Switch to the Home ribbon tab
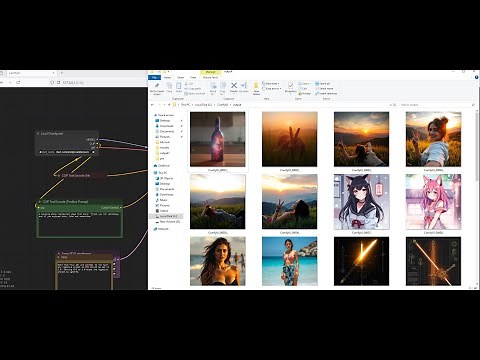 167,77
